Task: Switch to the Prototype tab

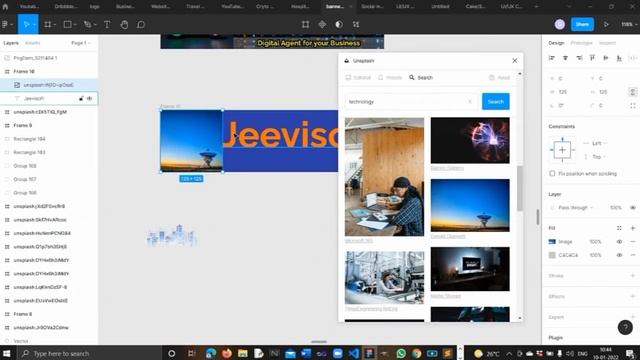Action: click(581, 43)
